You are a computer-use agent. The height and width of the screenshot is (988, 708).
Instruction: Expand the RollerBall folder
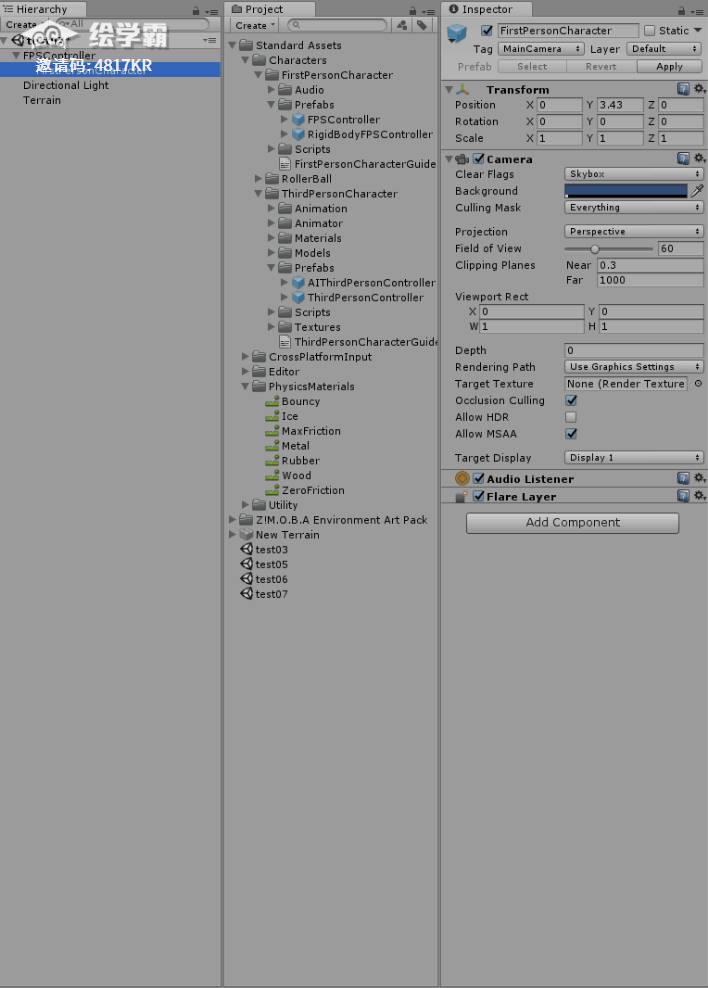(258, 178)
